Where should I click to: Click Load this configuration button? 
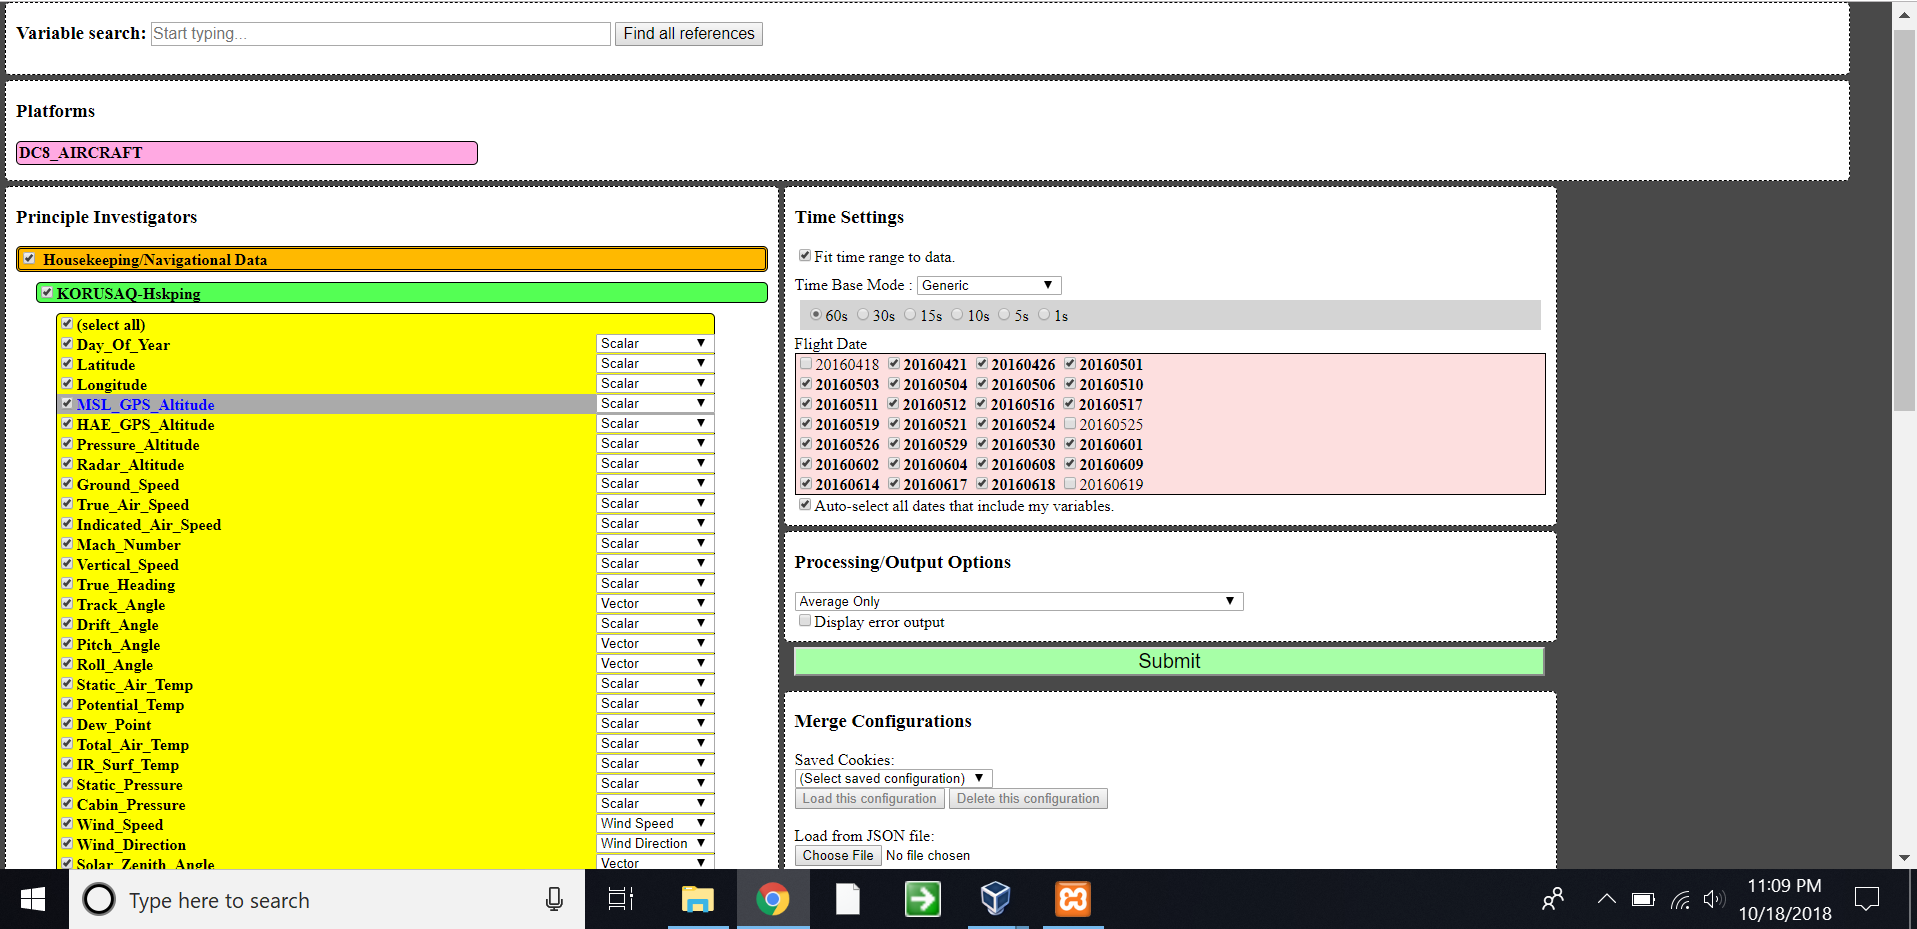click(870, 799)
